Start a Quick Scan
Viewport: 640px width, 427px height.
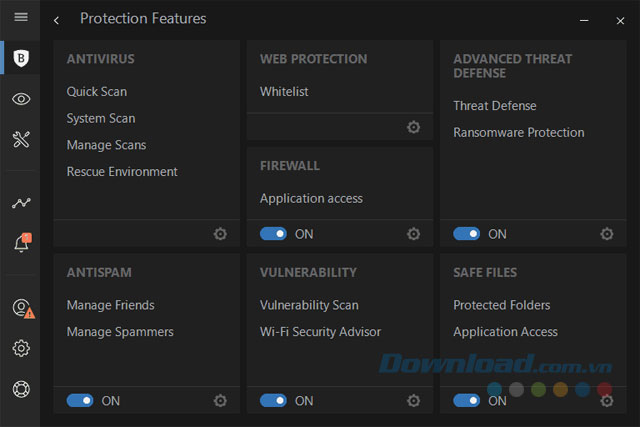click(97, 92)
